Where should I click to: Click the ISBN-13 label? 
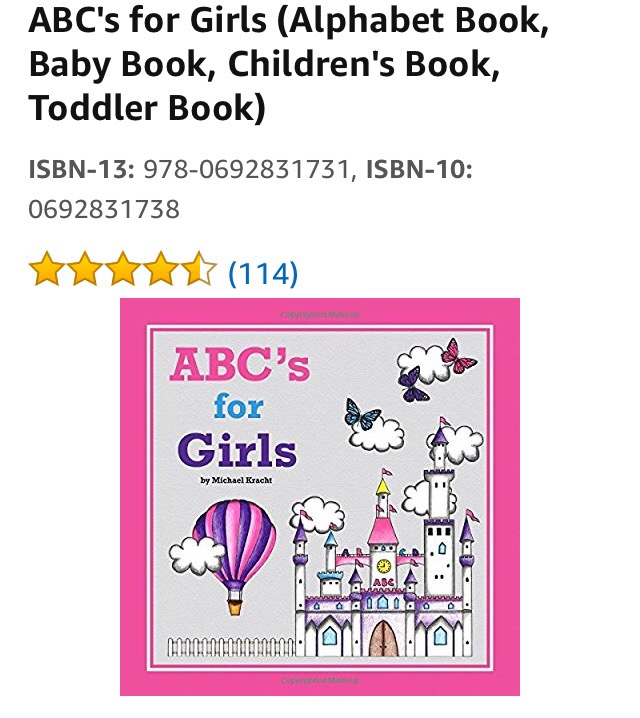click(x=81, y=169)
